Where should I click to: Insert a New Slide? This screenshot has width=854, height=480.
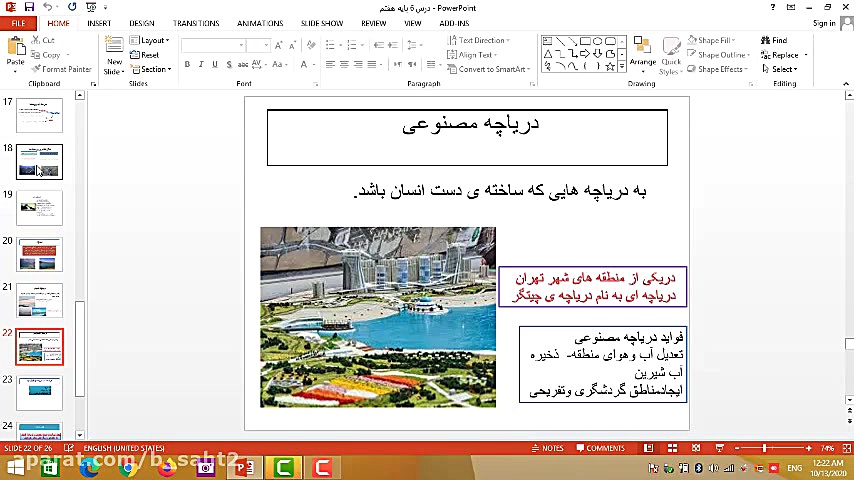(114, 56)
